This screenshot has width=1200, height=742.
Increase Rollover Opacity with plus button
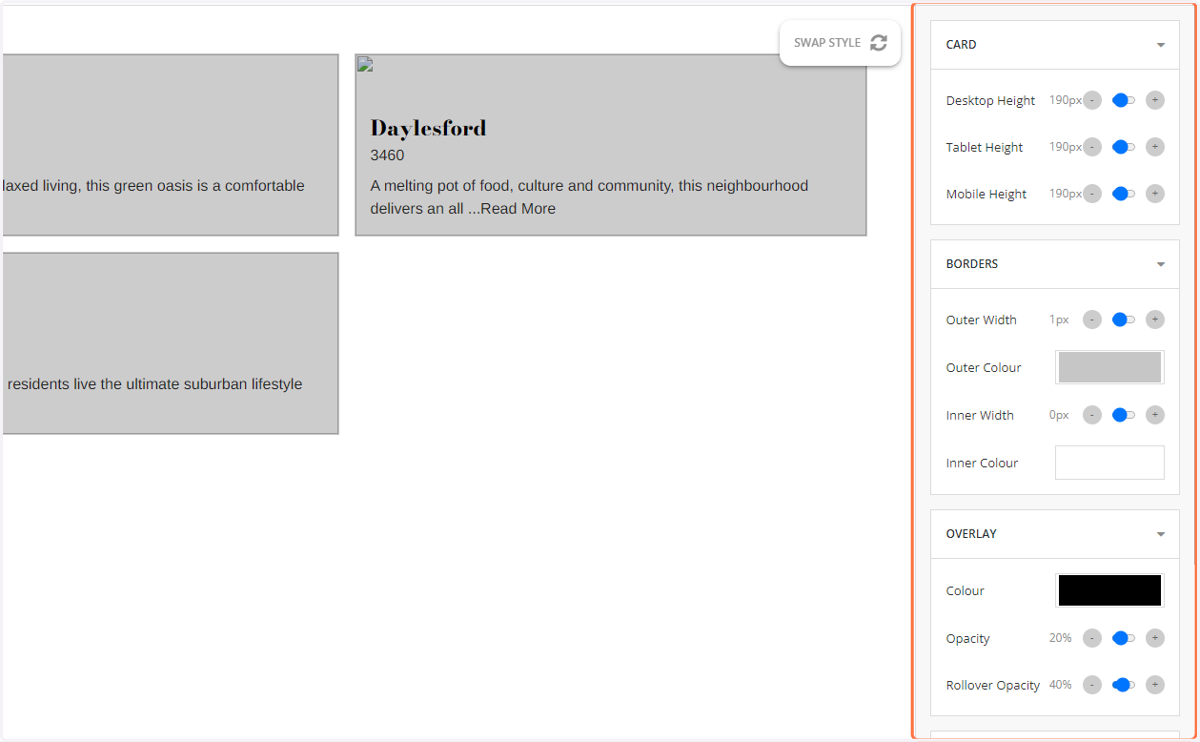[1155, 685]
